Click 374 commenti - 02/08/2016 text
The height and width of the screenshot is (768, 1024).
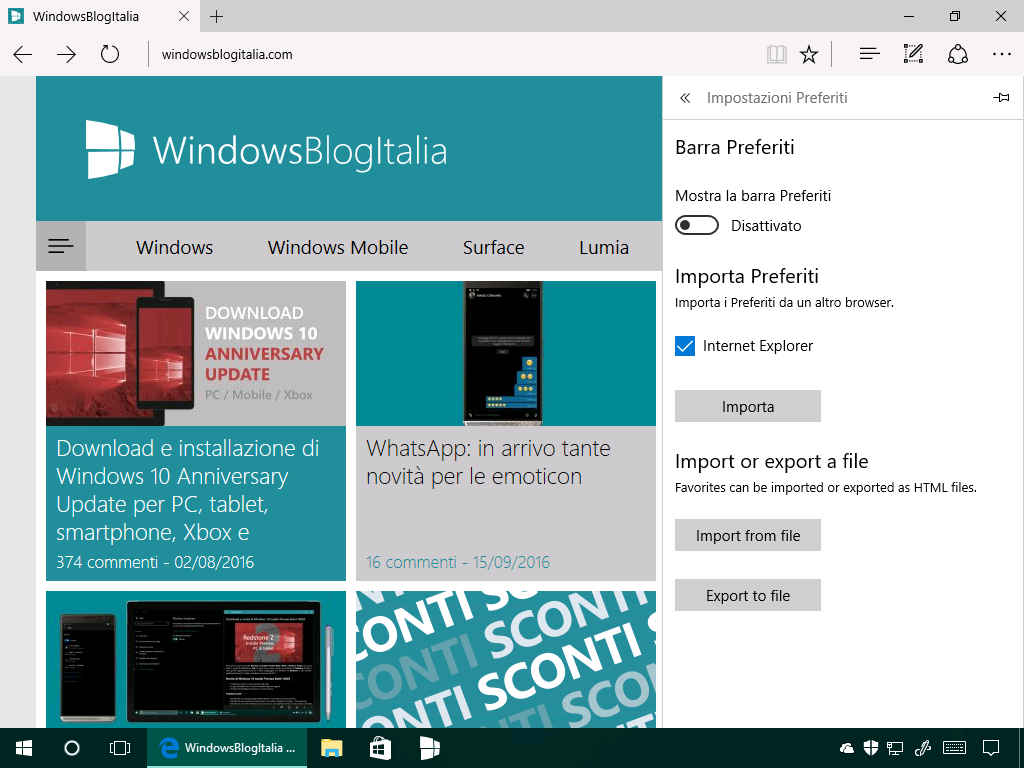point(155,562)
